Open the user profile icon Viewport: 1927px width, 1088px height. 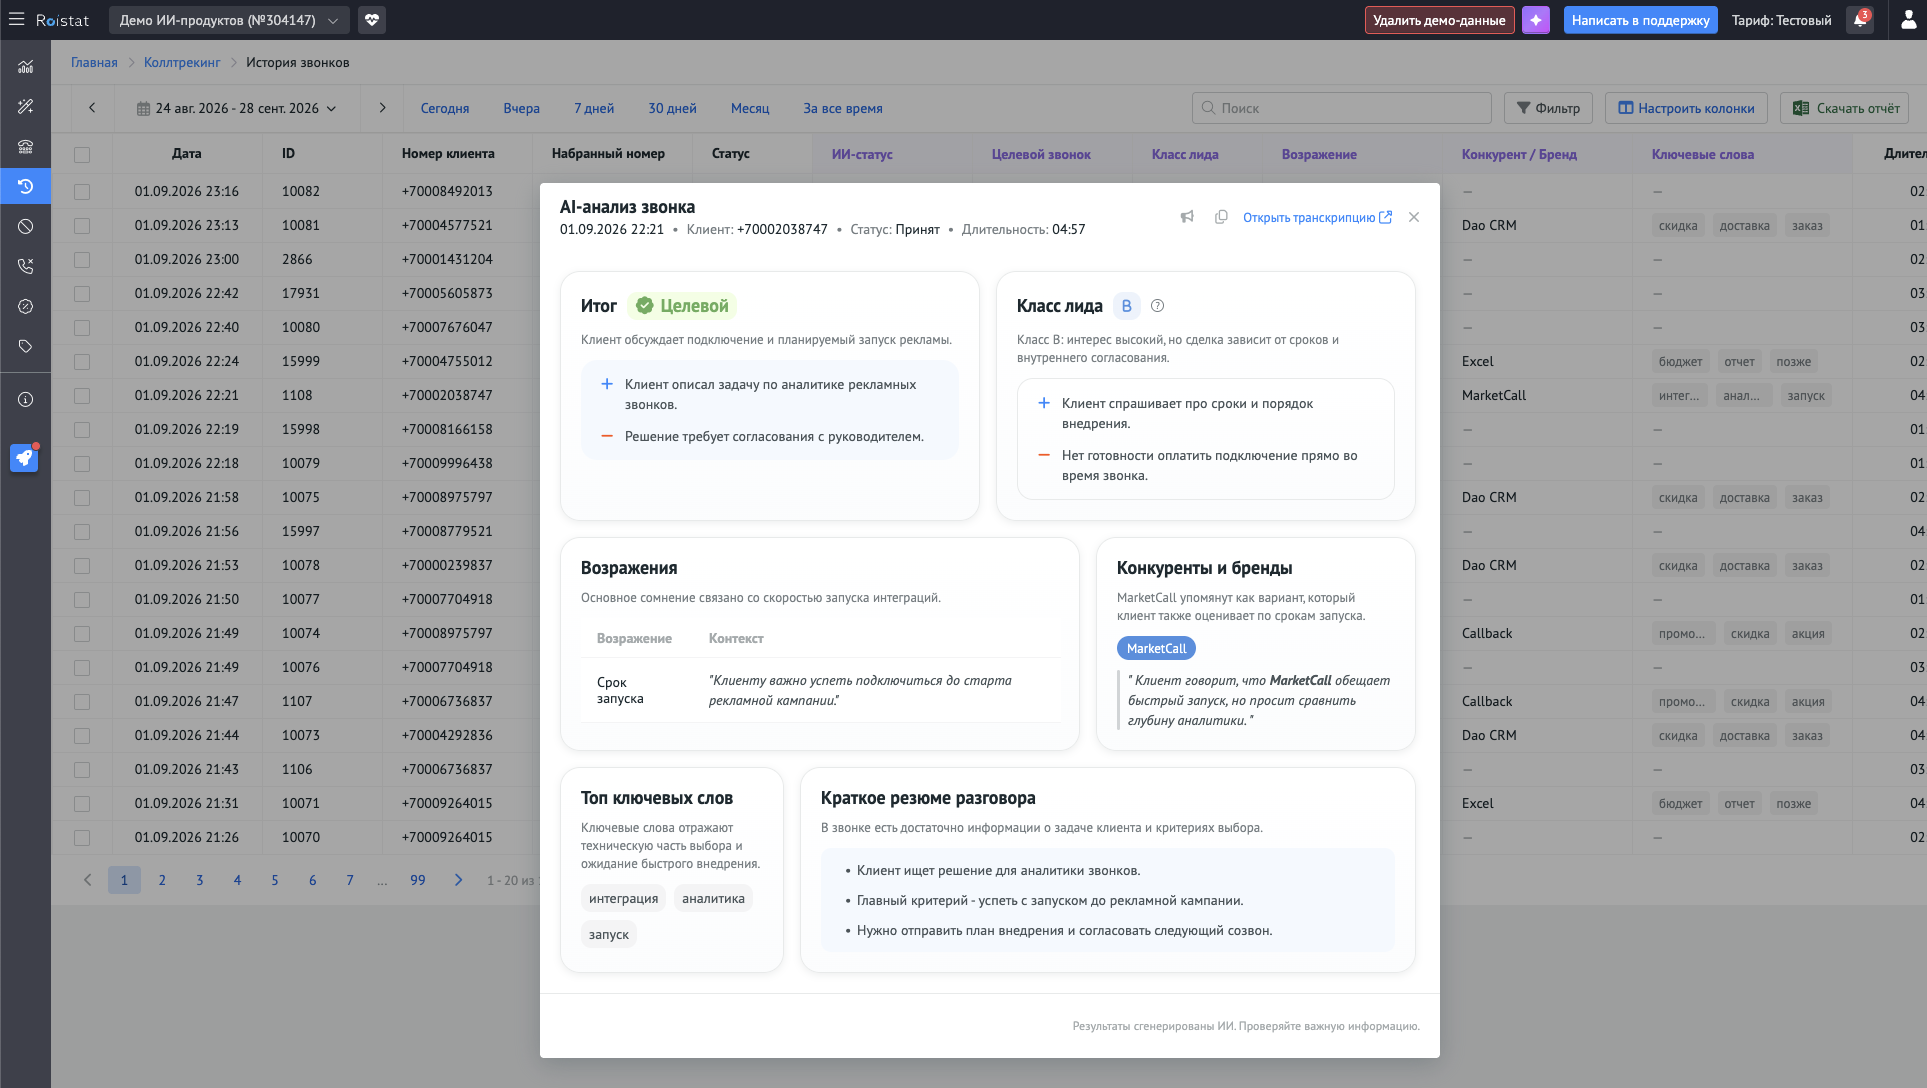[x=1908, y=20]
